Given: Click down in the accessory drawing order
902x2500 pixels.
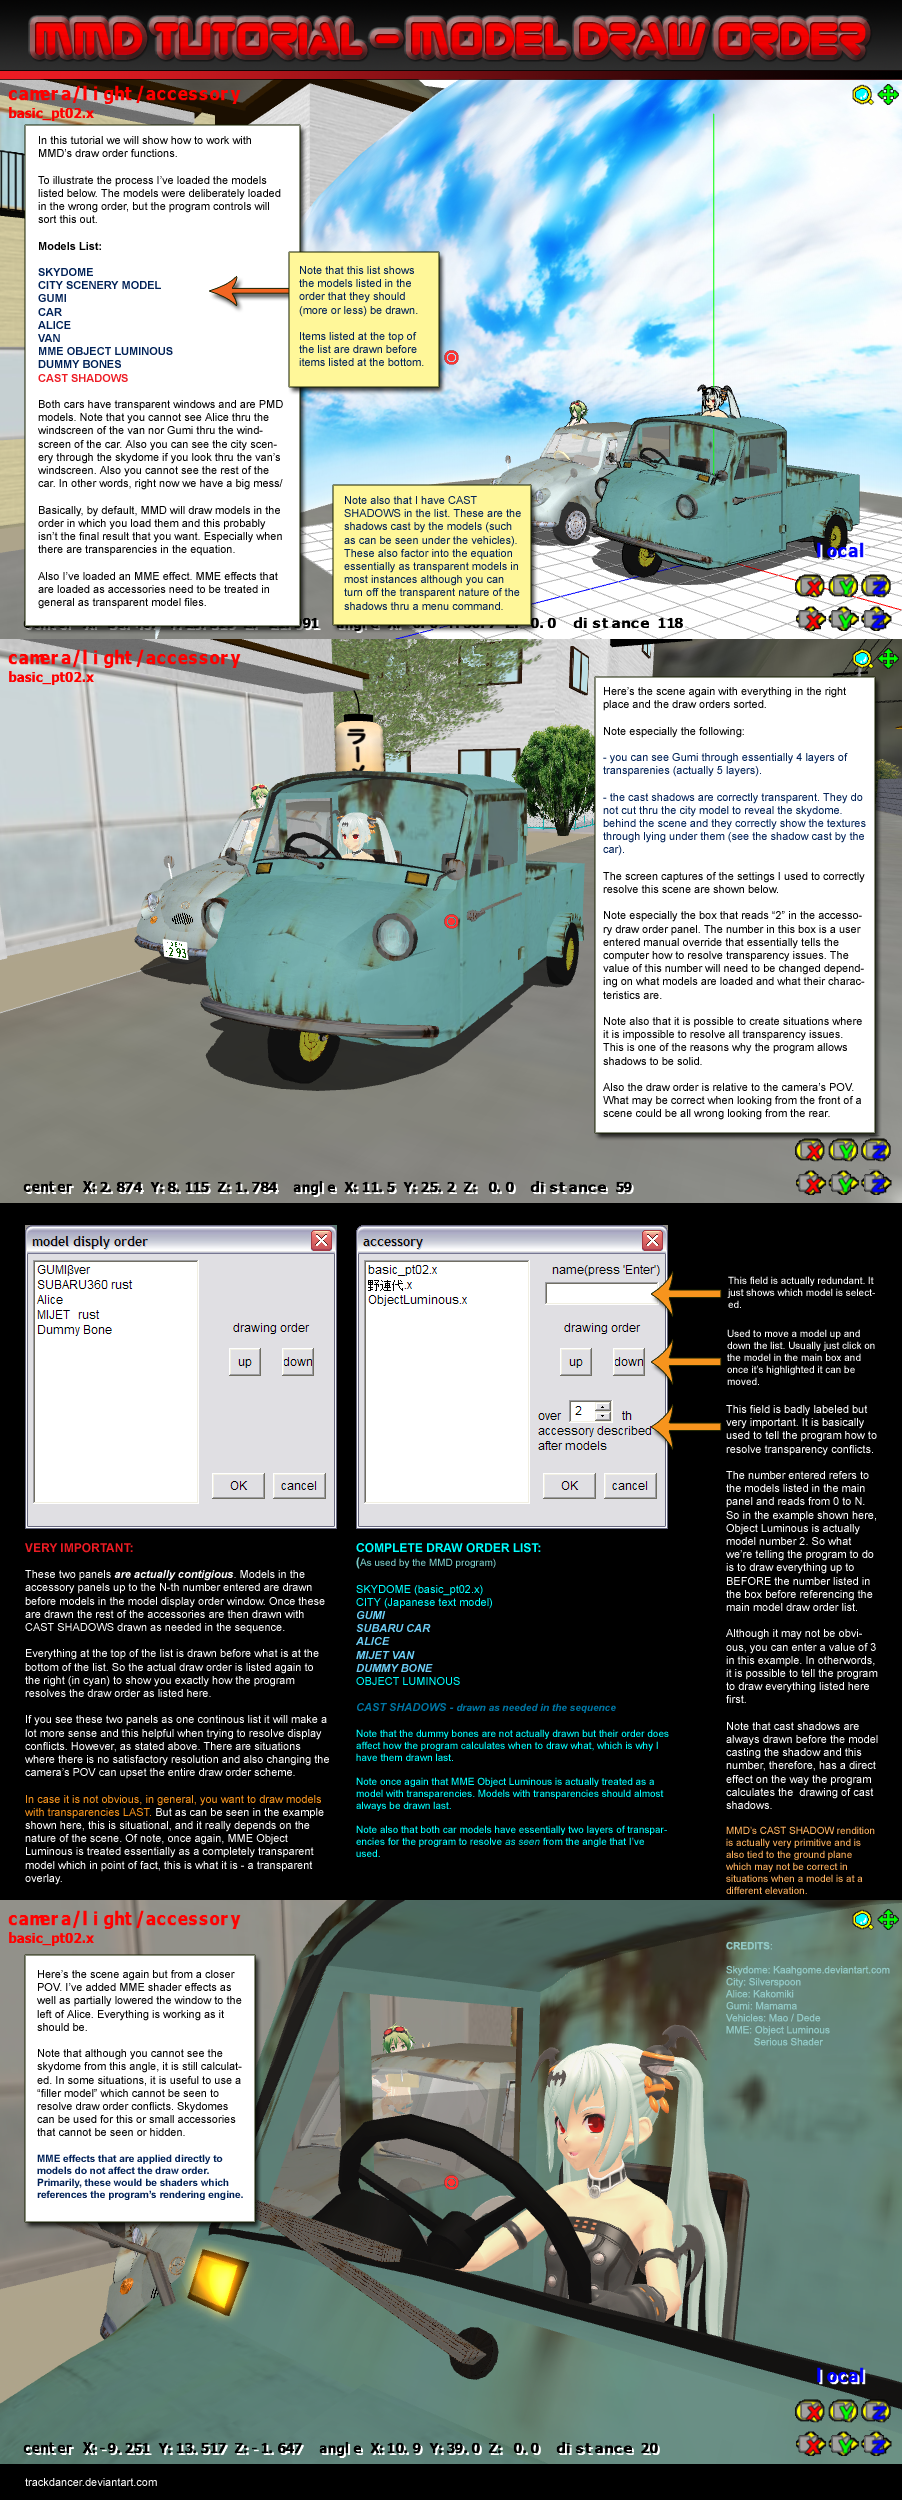Looking at the screenshot, I should pyautogui.click(x=629, y=1362).
